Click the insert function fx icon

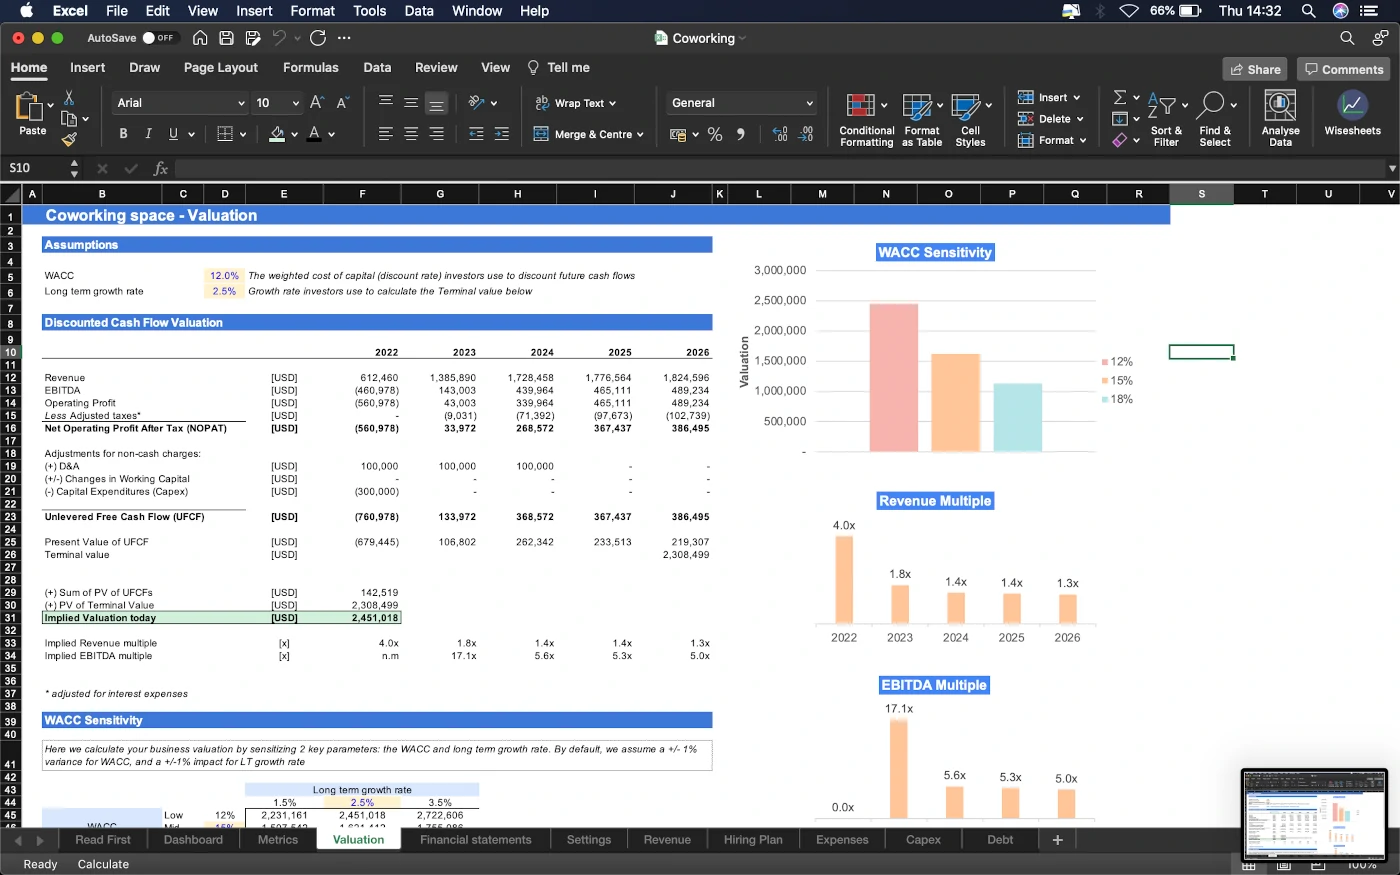coord(160,168)
